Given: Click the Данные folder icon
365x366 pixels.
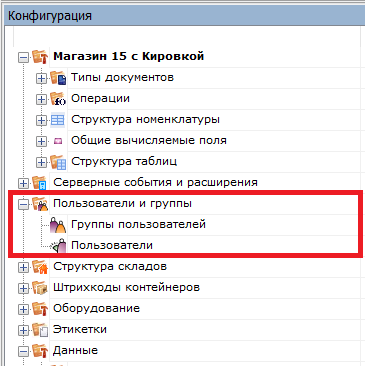Looking at the screenshot, I should (x=40, y=351).
